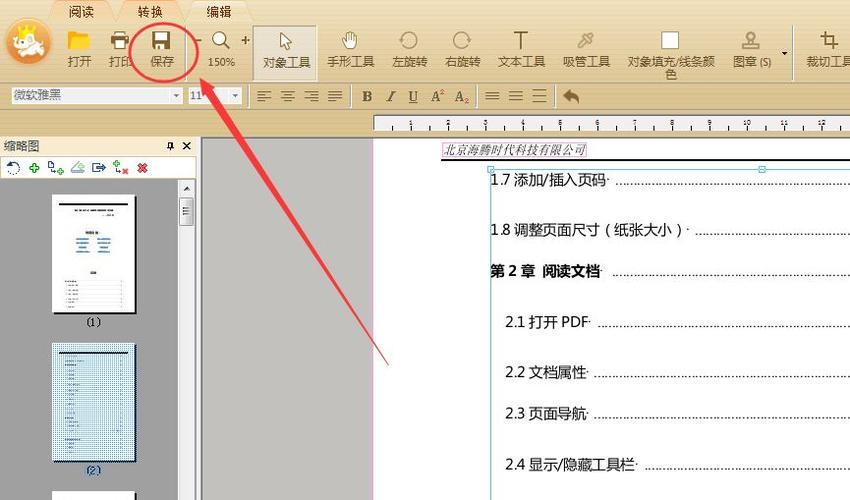The image size is (850, 500).
Task: Zoom out with the minus button
Action: [x=198, y=40]
